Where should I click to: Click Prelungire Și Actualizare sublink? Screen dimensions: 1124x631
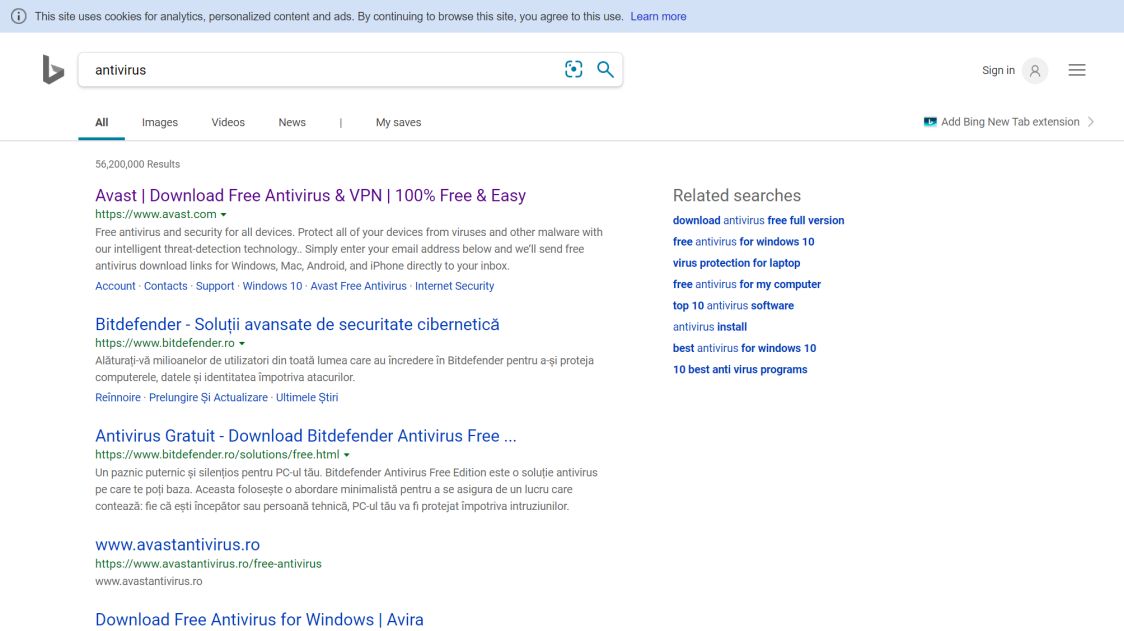208,397
